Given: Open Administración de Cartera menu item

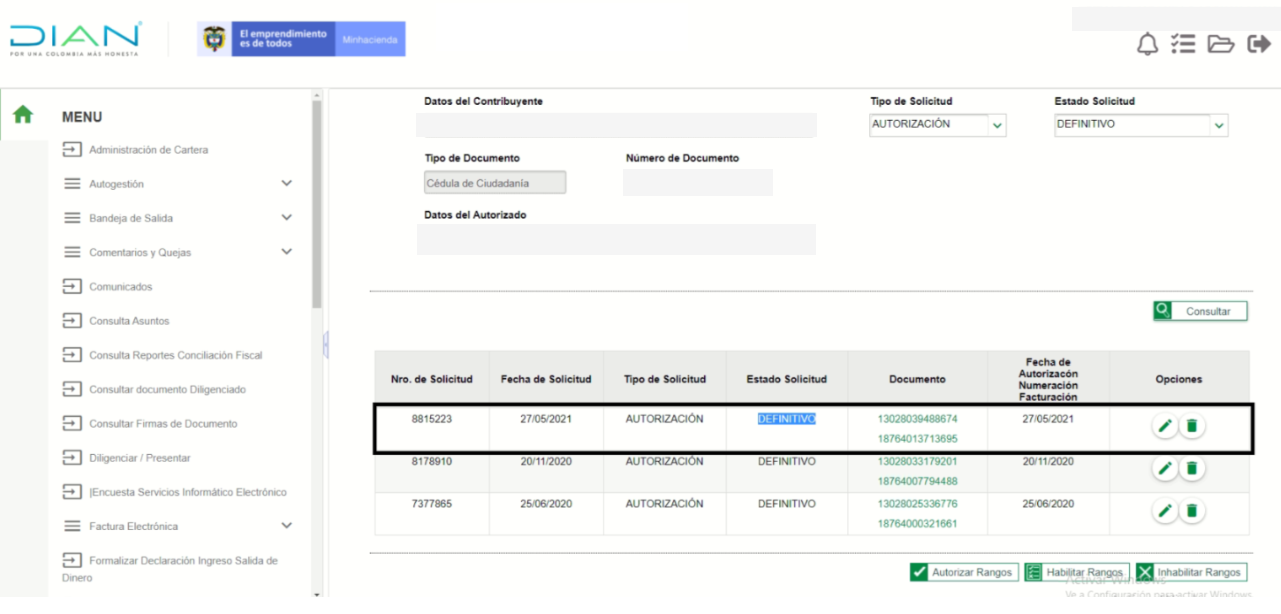Looking at the screenshot, I should click(148, 150).
